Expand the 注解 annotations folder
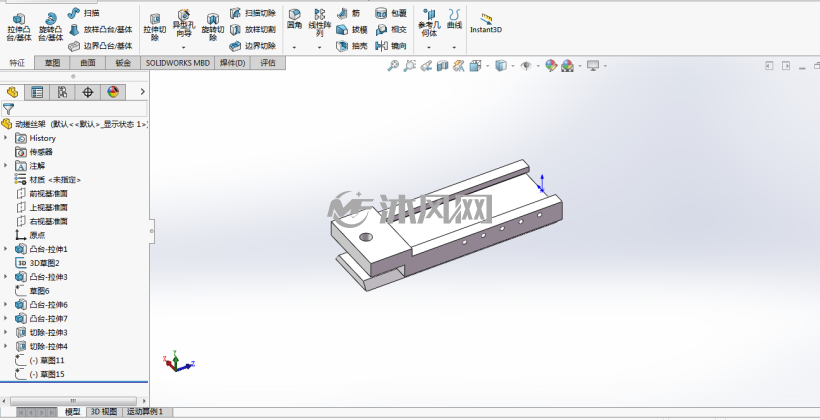Image resolution: width=820 pixels, height=420 pixels. tap(6, 166)
